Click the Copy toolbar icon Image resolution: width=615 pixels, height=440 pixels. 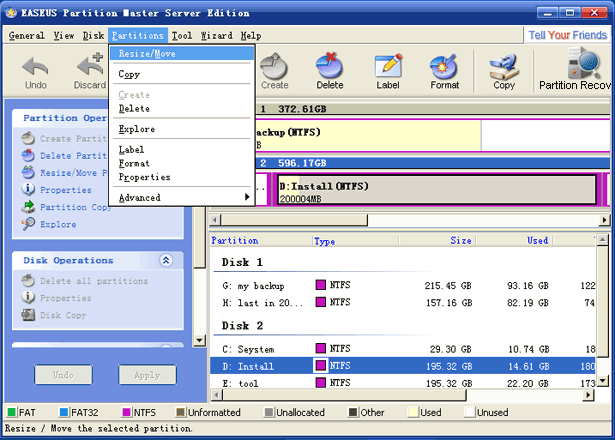[x=504, y=67]
